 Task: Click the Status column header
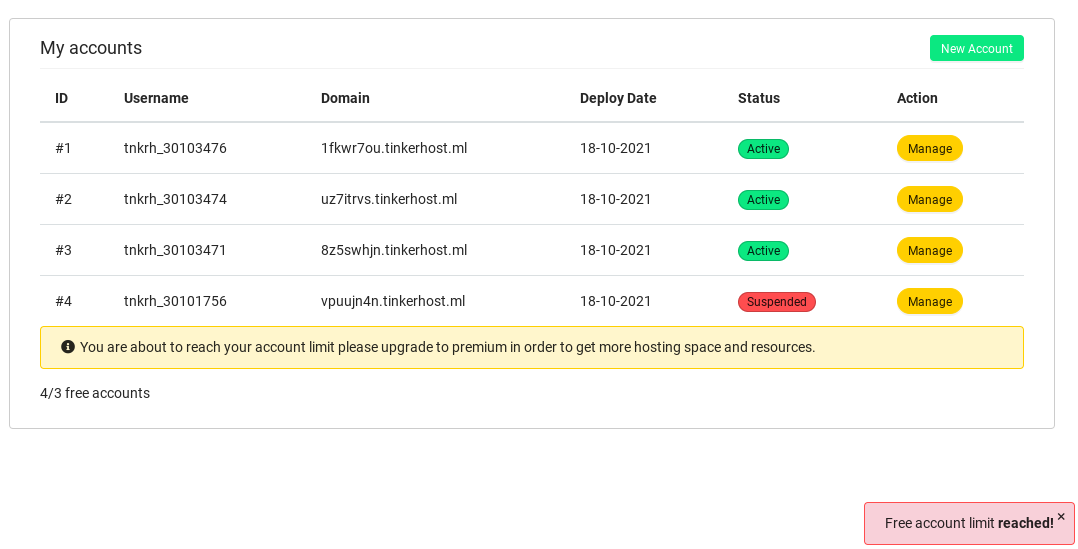[759, 98]
